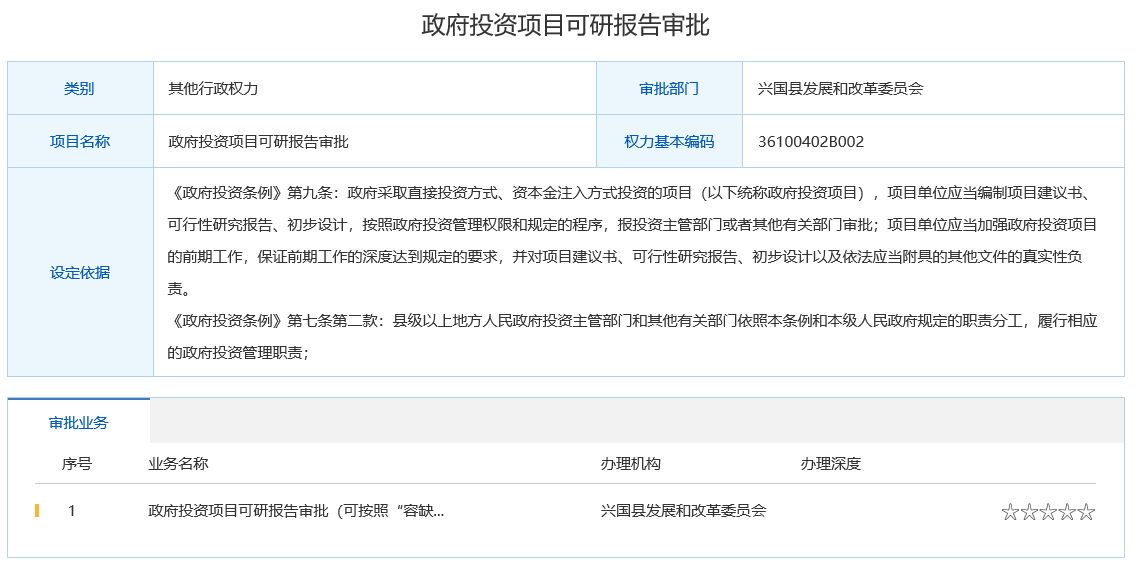The width and height of the screenshot is (1134, 563).
Task: Click the 序号 column header
Action: pos(77,464)
